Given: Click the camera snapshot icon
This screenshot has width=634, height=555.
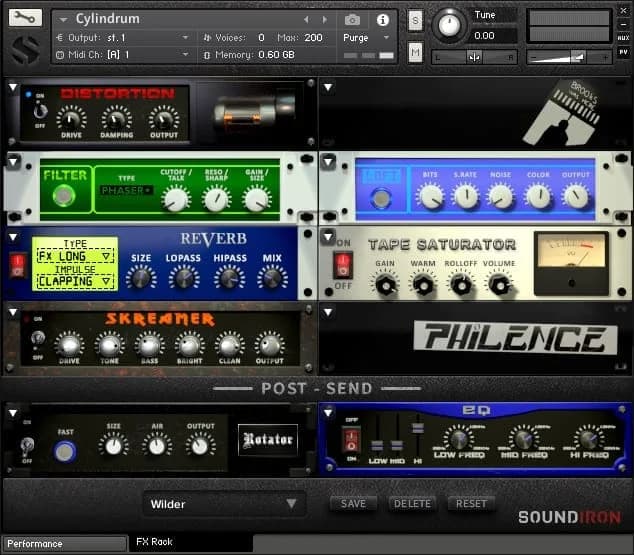Looking at the screenshot, I should 352,20.
